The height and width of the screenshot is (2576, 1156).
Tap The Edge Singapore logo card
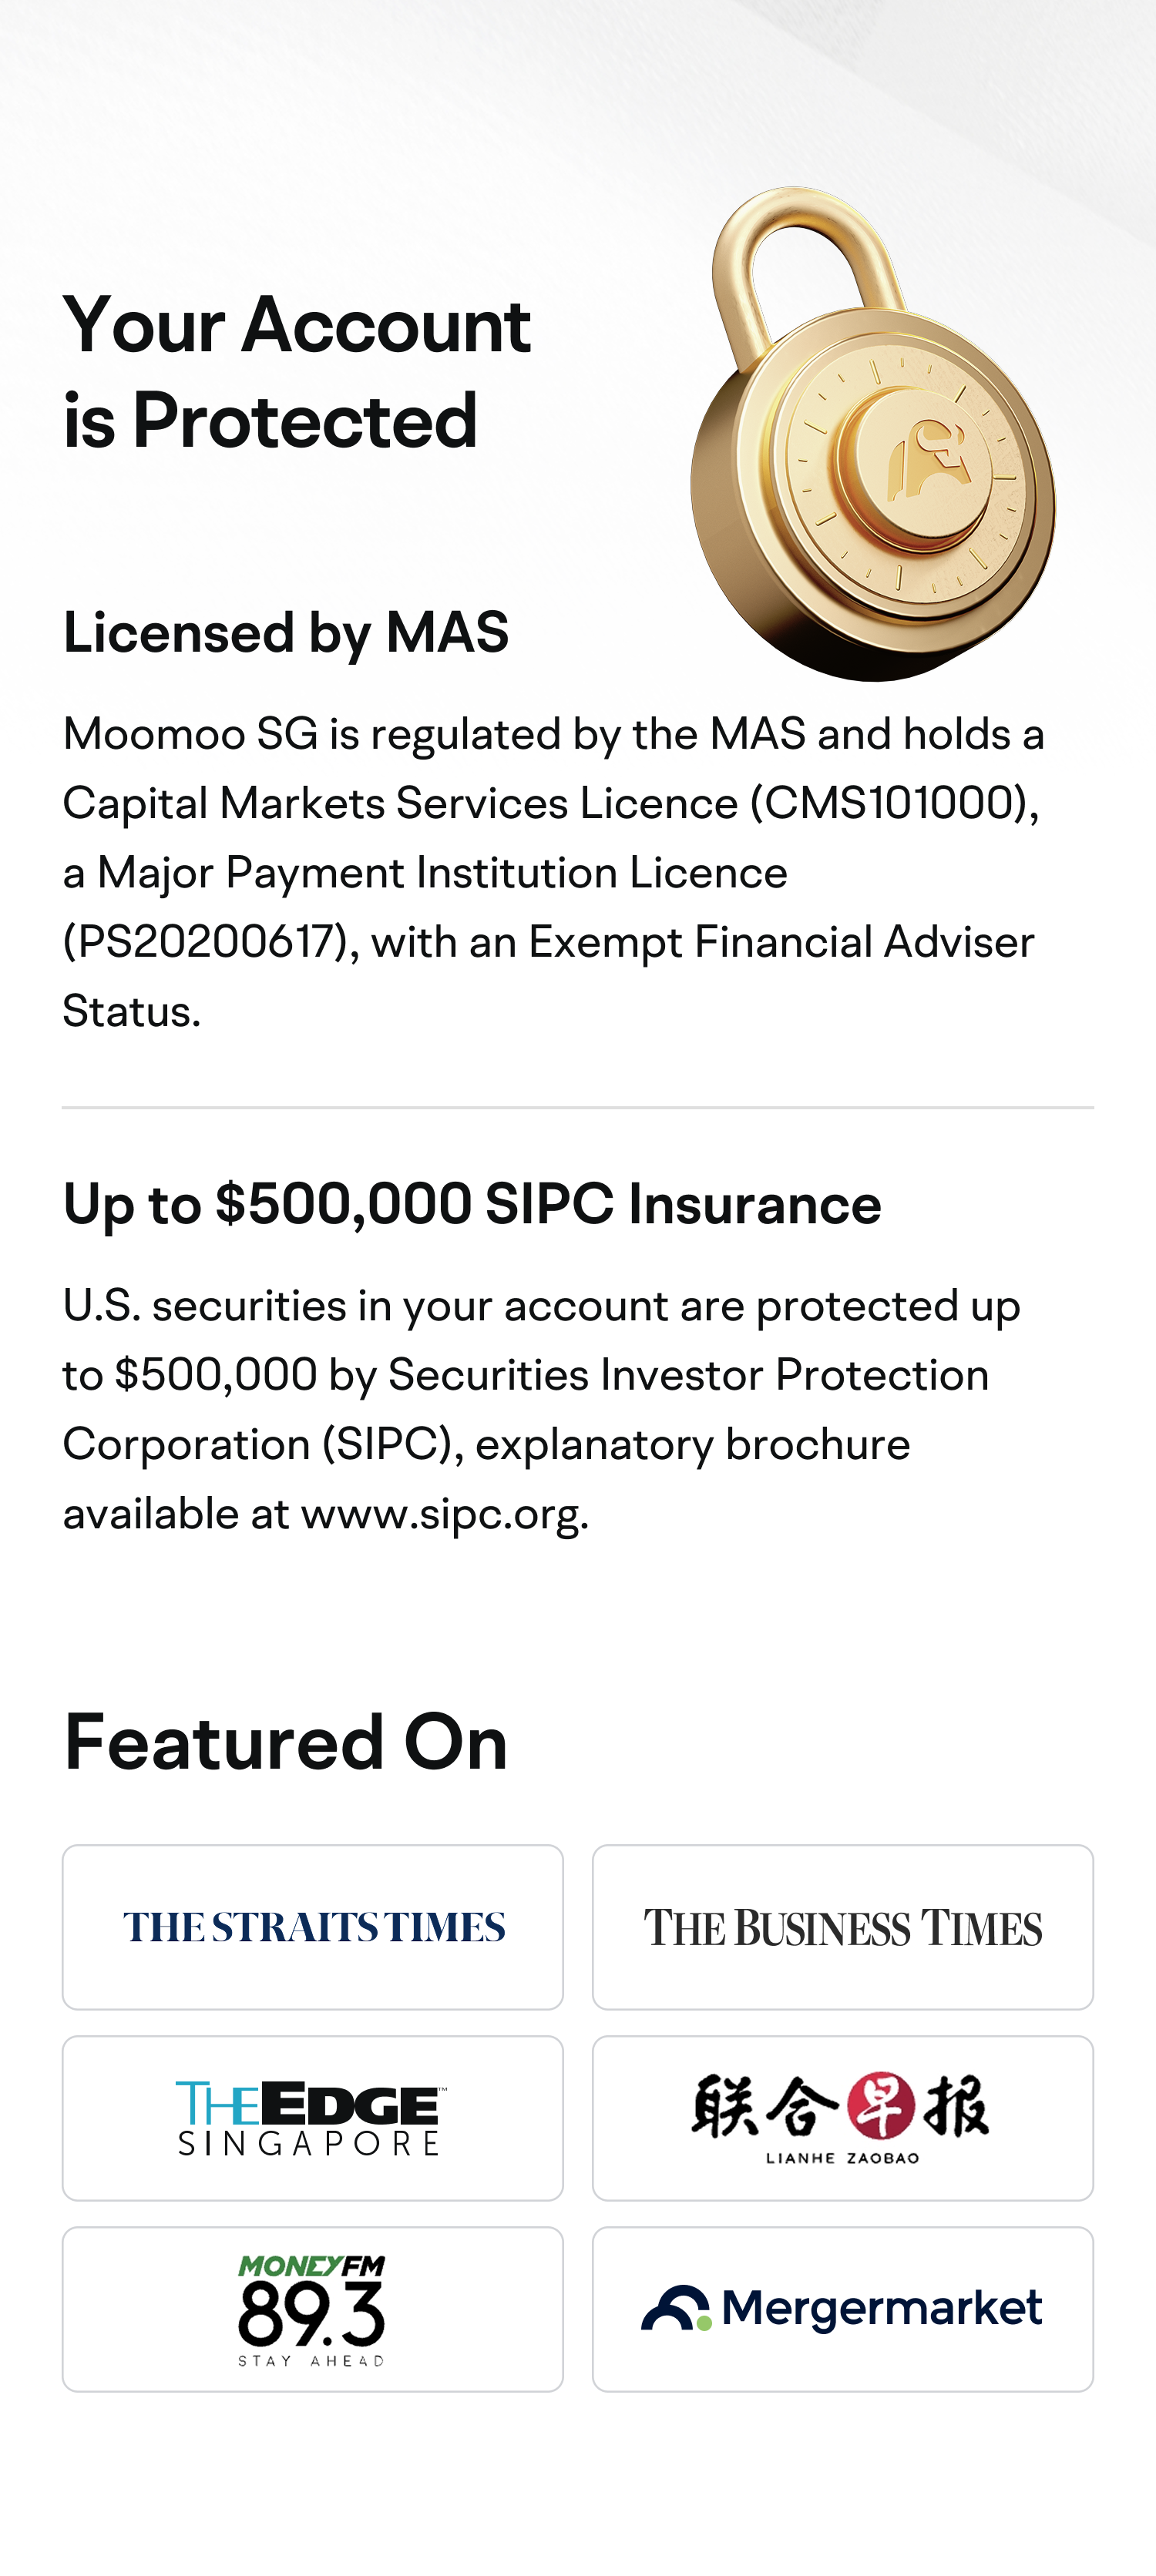(313, 2118)
